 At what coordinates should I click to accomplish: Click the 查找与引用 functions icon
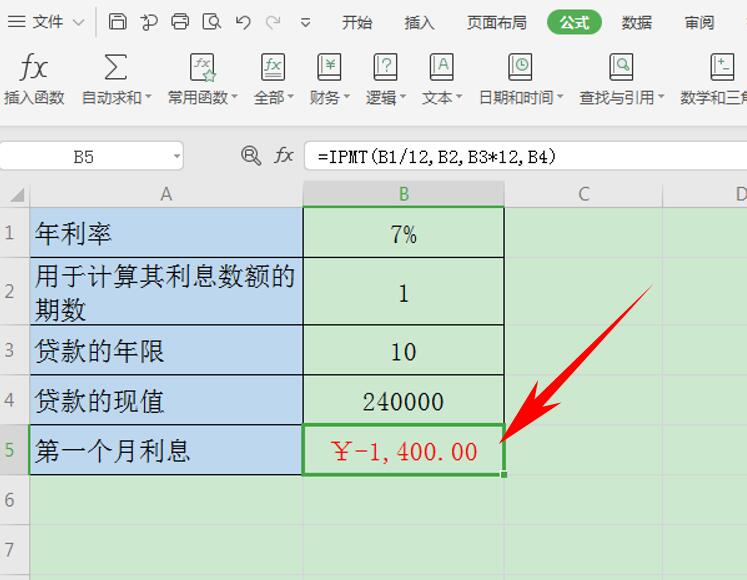pos(621,67)
